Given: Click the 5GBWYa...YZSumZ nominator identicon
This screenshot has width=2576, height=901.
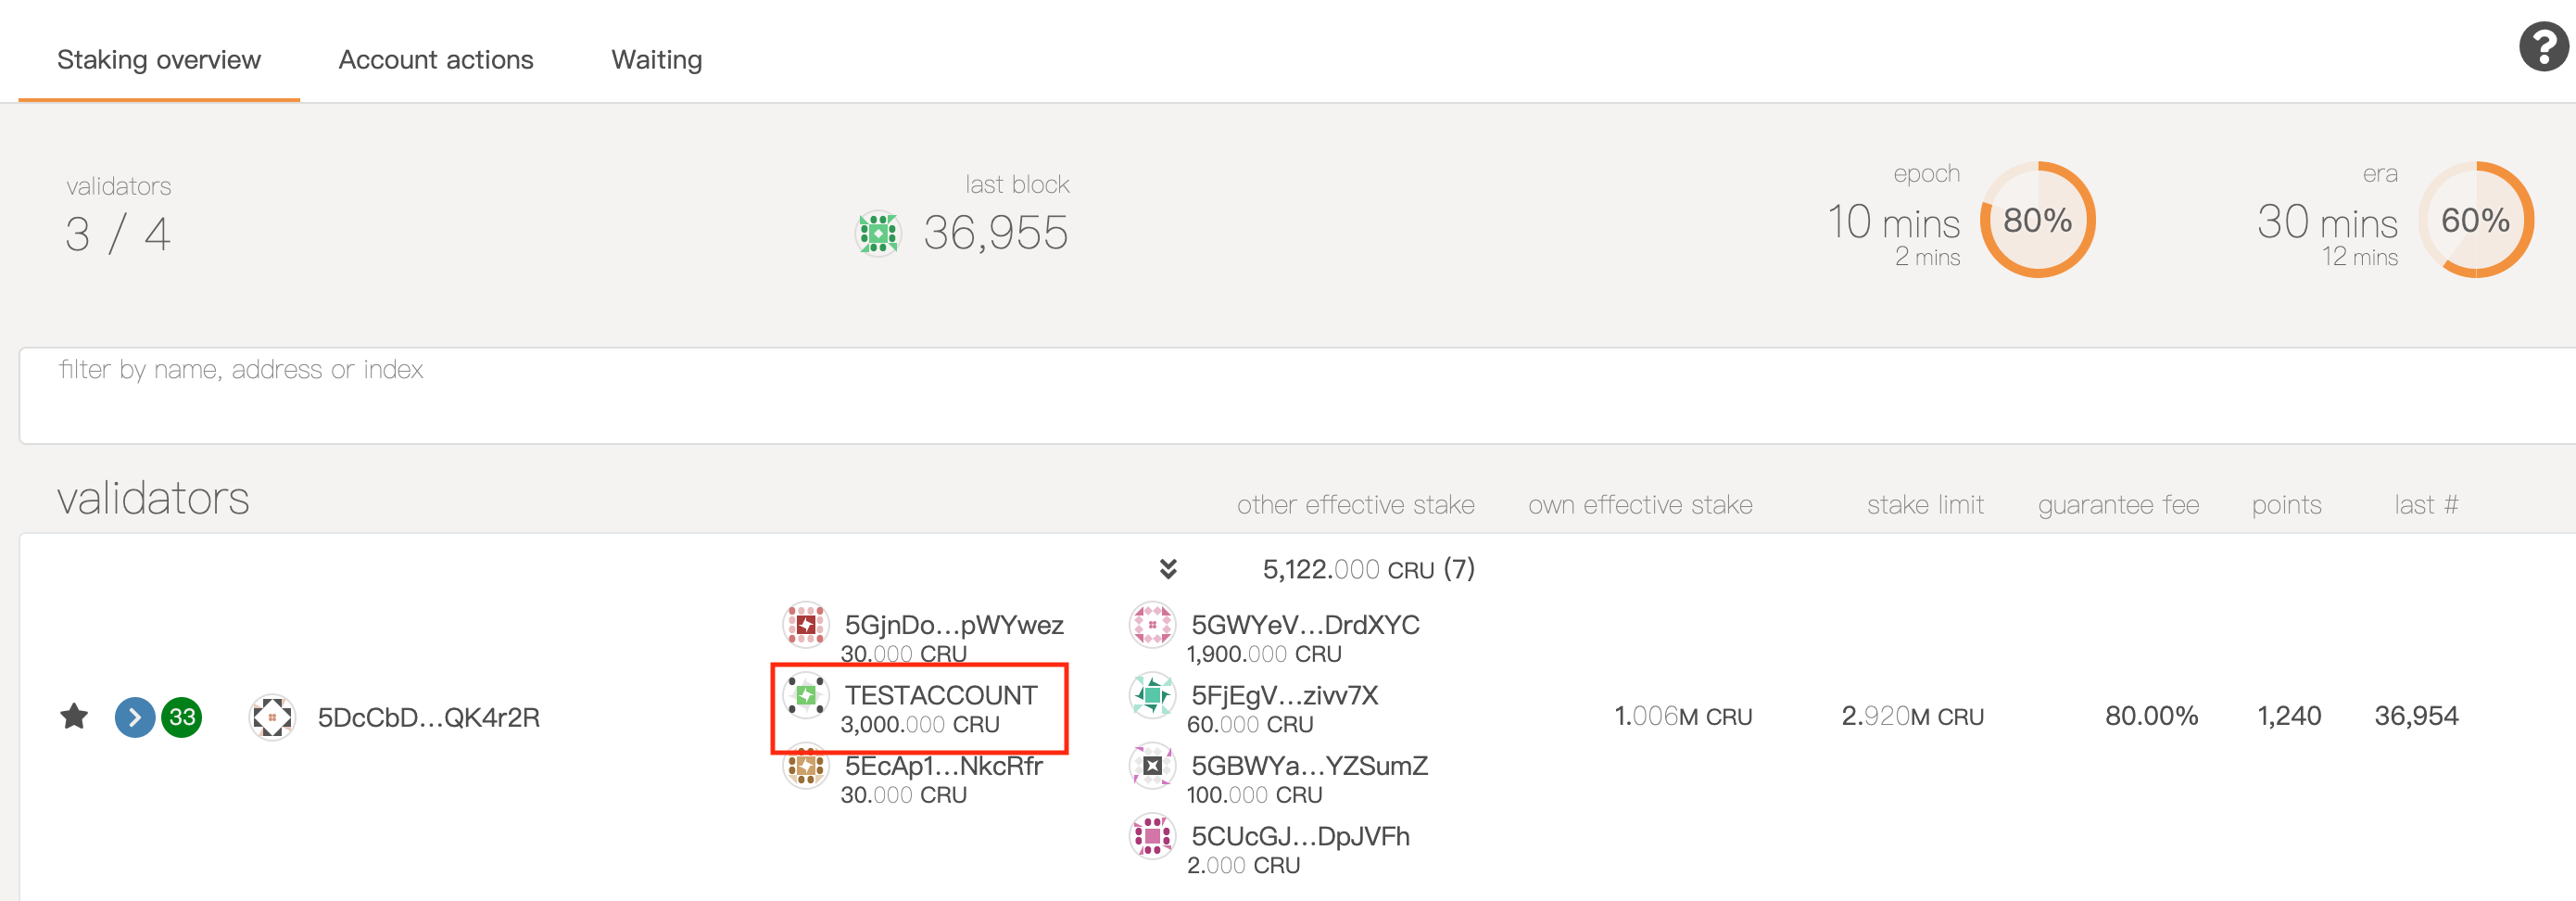Looking at the screenshot, I should [1152, 766].
